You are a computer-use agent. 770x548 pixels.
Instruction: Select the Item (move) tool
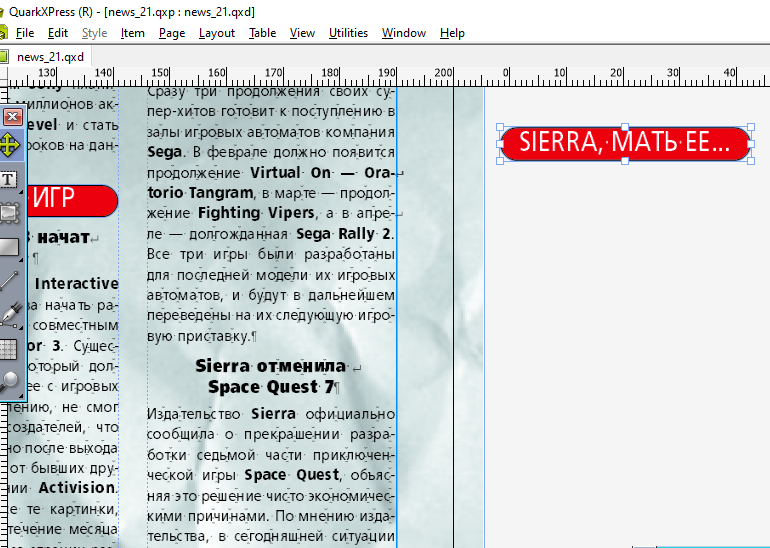coord(10,145)
